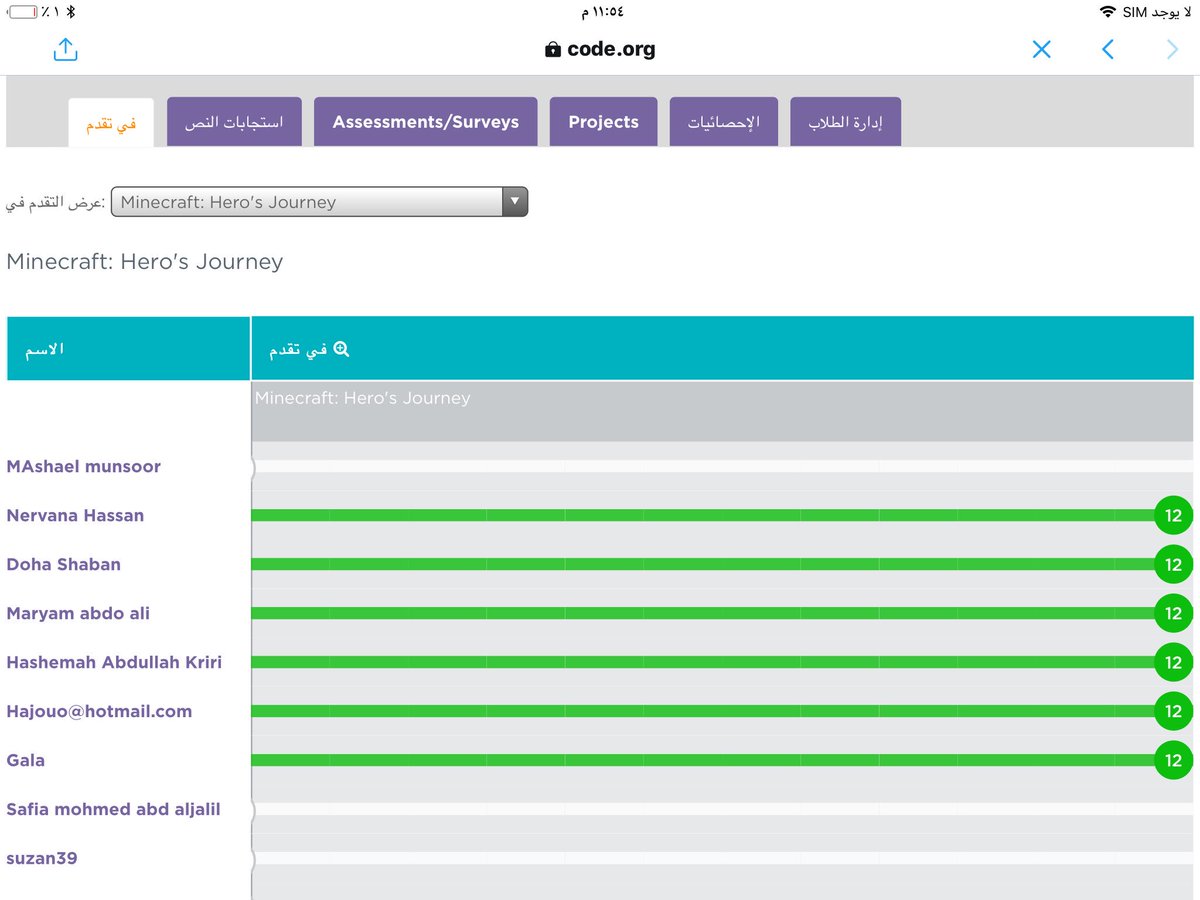Click Nervana Hassan's green progress bar
The image size is (1200, 900).
(703, 515)
